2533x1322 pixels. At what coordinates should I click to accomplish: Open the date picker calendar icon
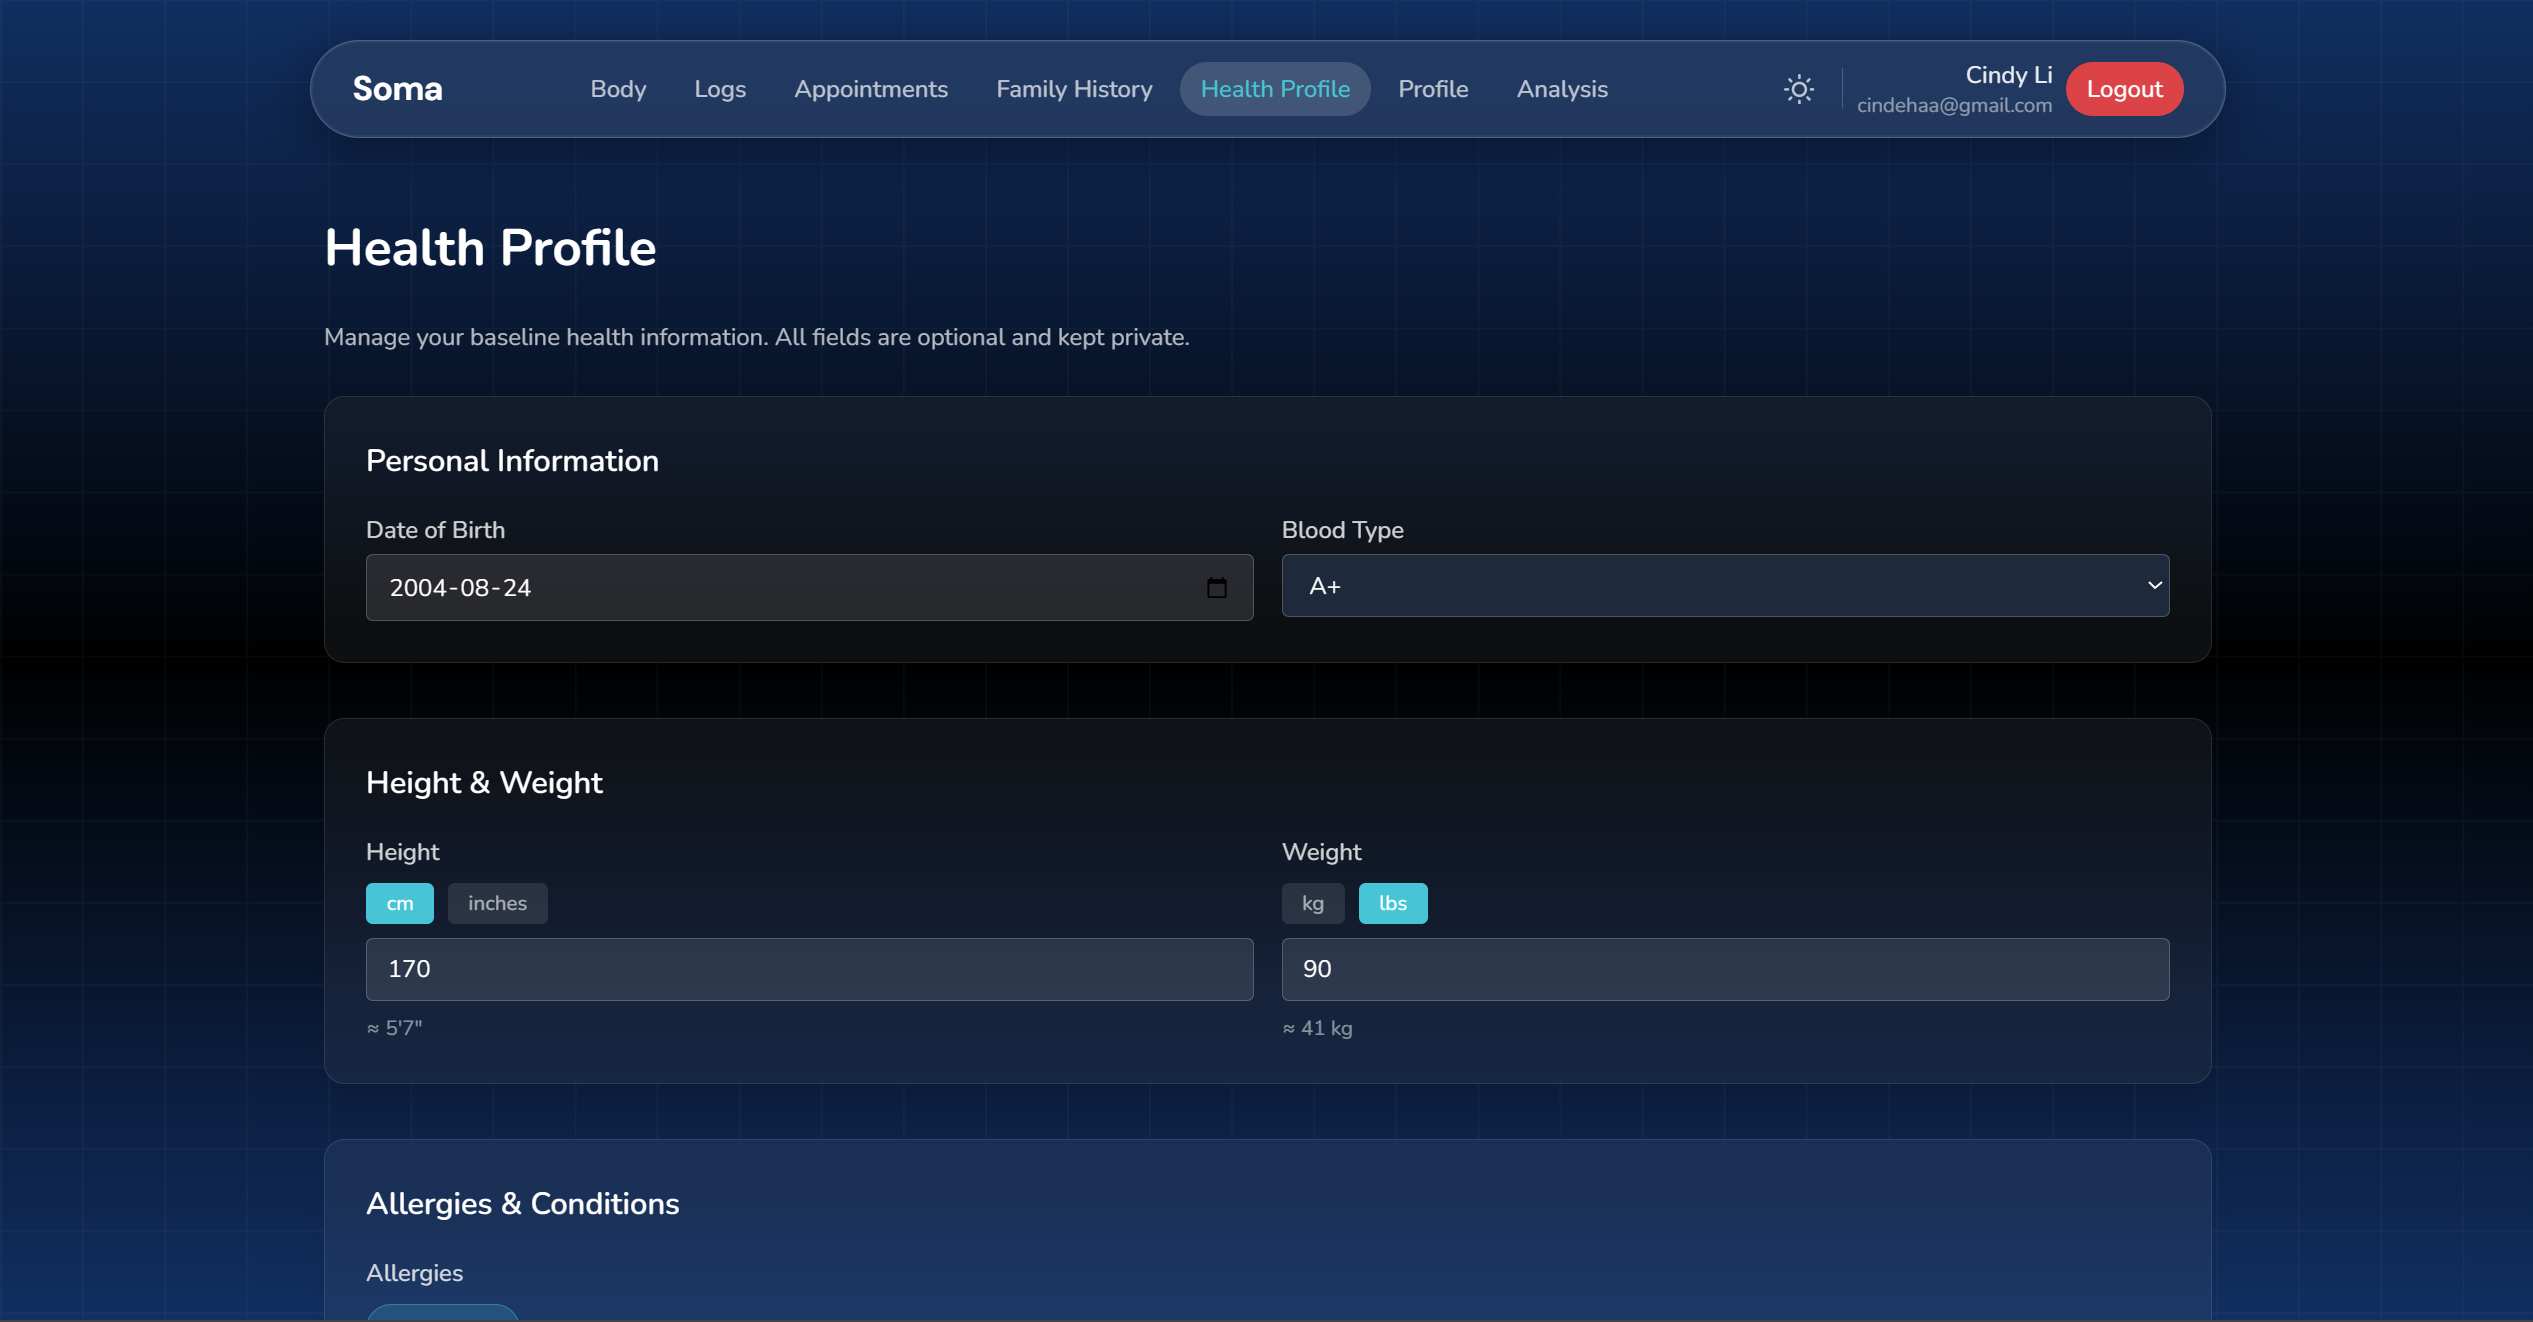[x=1216, y=588]
